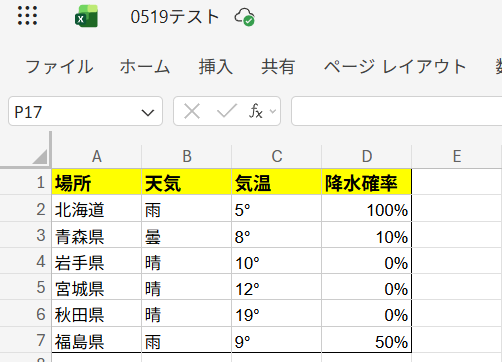Click the 降水確率 header cell
502x362 pixels.
click(367, 182)
